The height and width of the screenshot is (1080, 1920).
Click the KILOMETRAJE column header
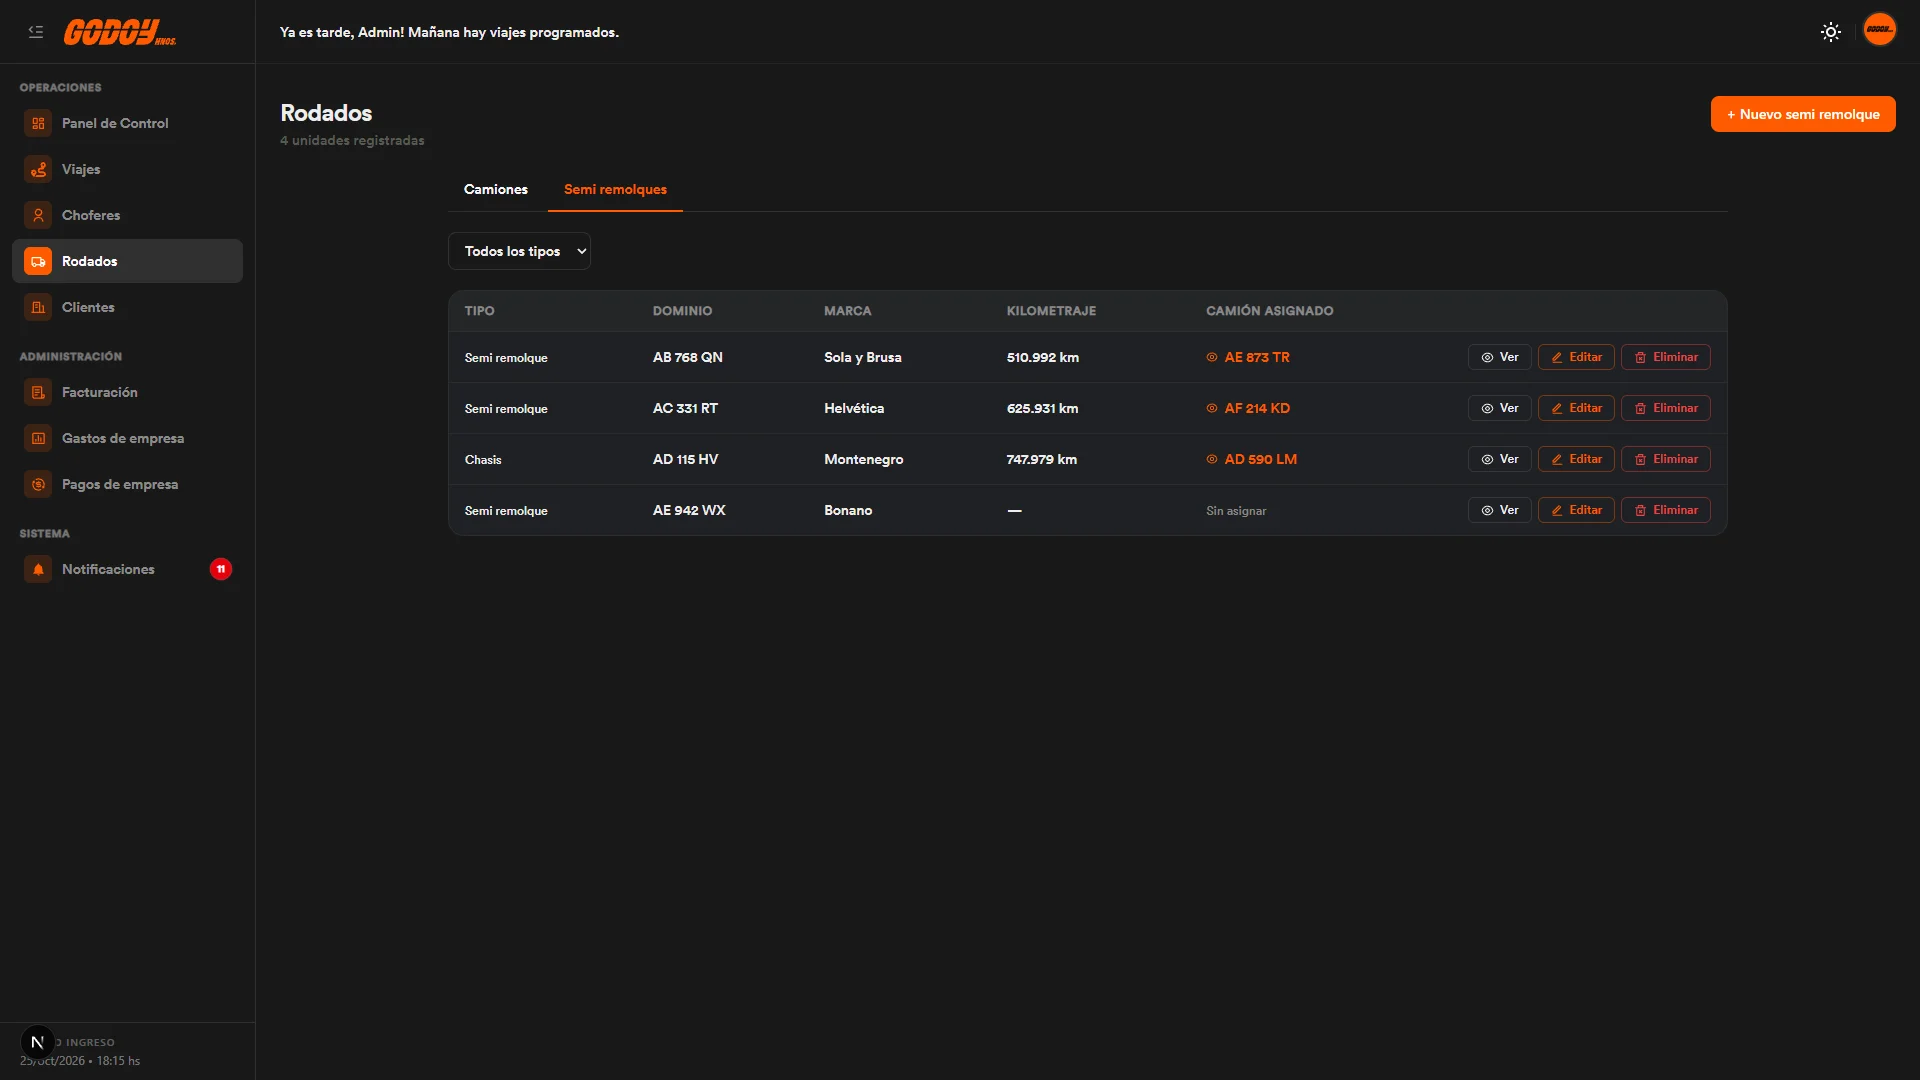[1051, 311]
